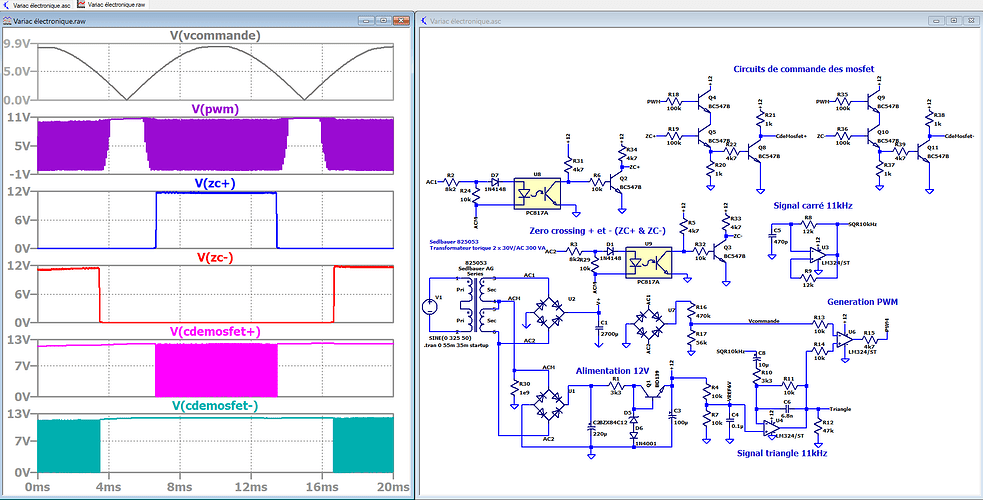The height and width of the screenshot is (500, 983).
Task: Click the Vcommande net label in schematic
Action: click(764, 321)
